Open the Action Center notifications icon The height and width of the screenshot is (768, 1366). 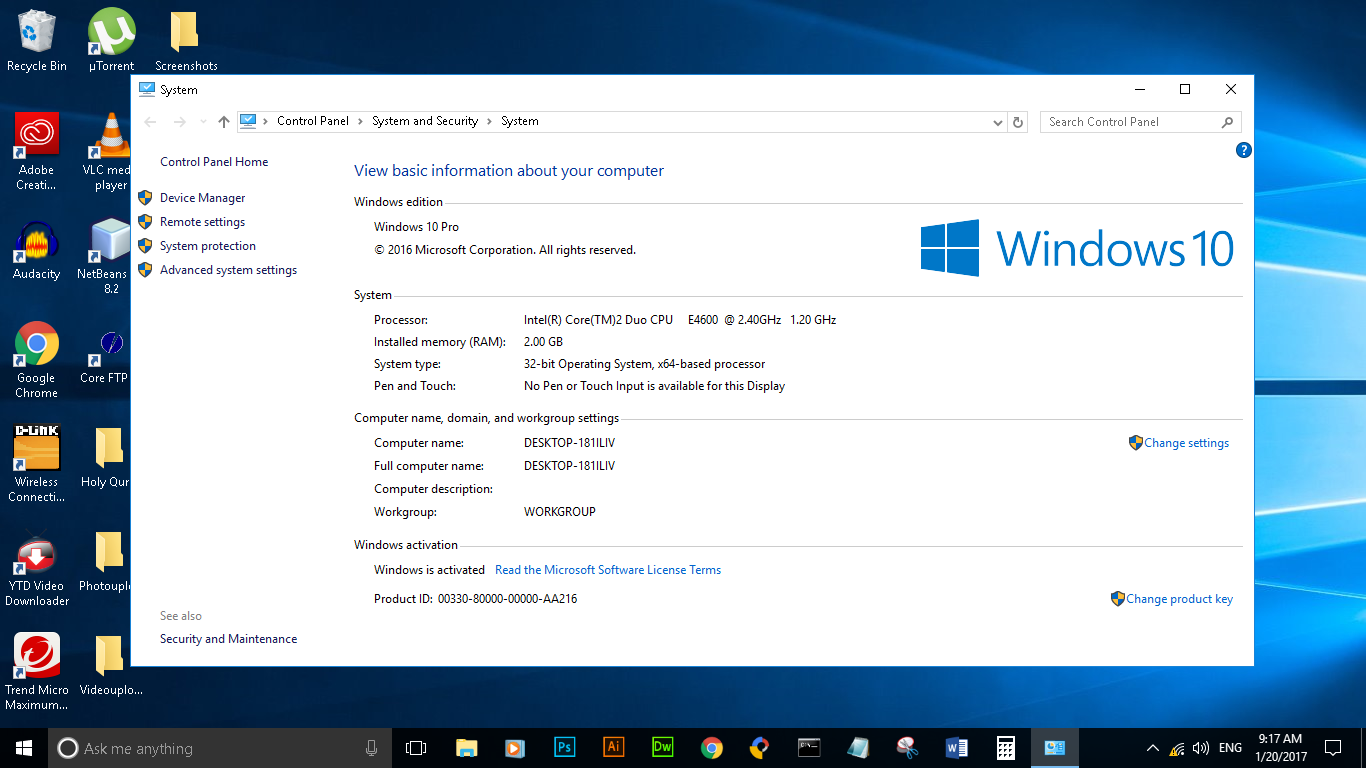point(1332,748)
